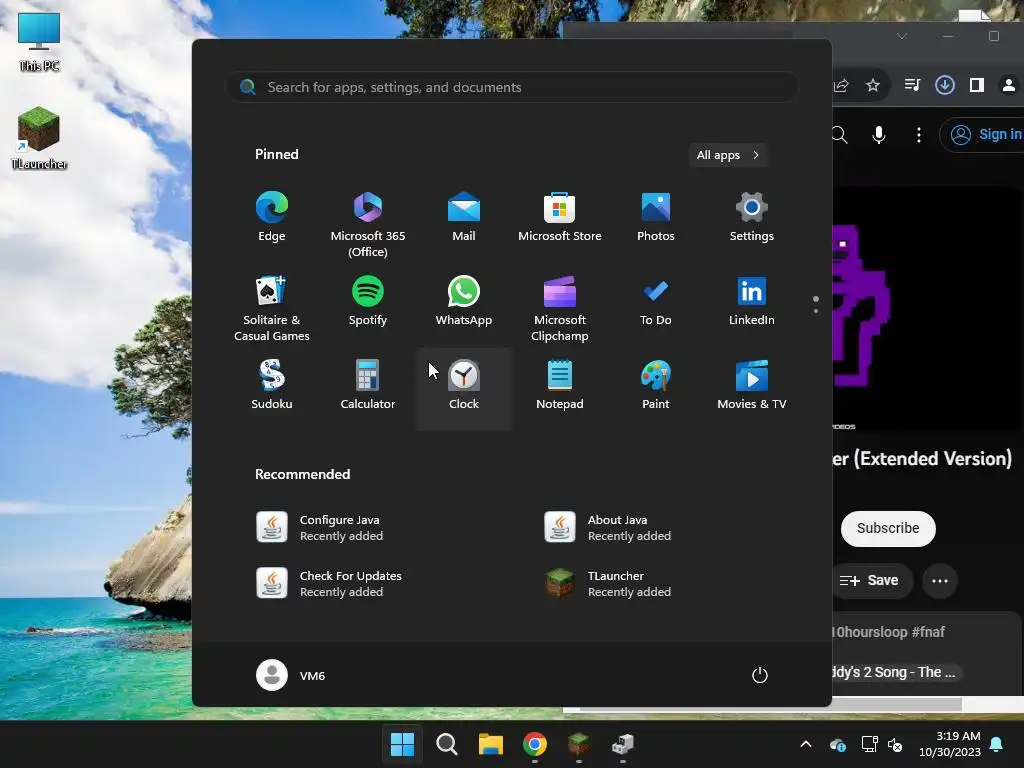Open File Explorer from the taskbar
1024x768 pixels.
coord(490,744)
